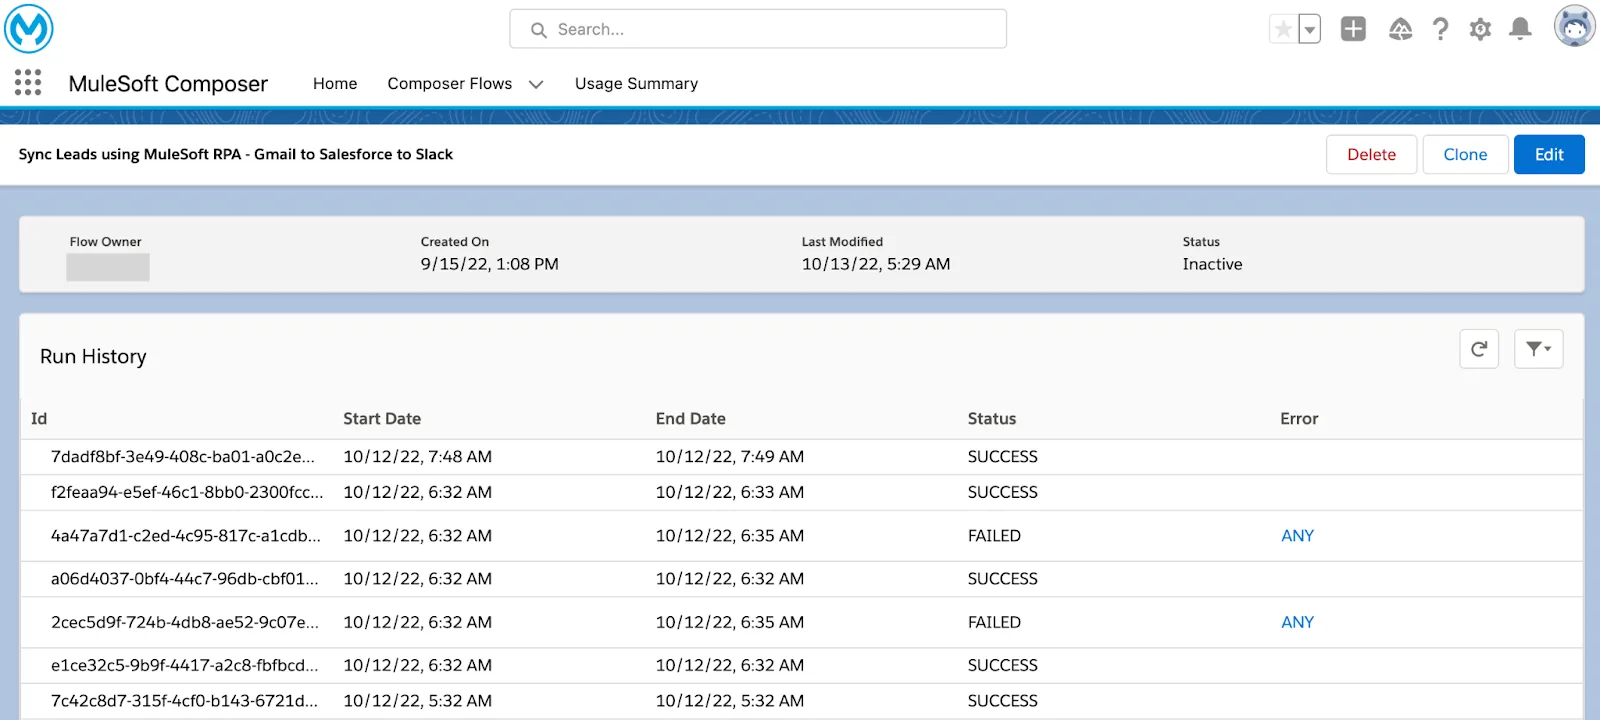Expand the favorites list dropdown arrow

(1309, 29)
